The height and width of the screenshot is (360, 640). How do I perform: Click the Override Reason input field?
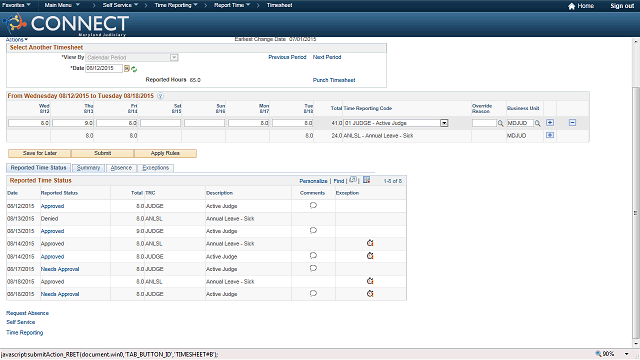point(484,123)
